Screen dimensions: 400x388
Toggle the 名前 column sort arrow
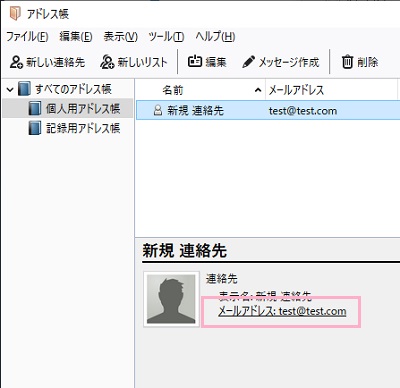[x=258, y=90]
